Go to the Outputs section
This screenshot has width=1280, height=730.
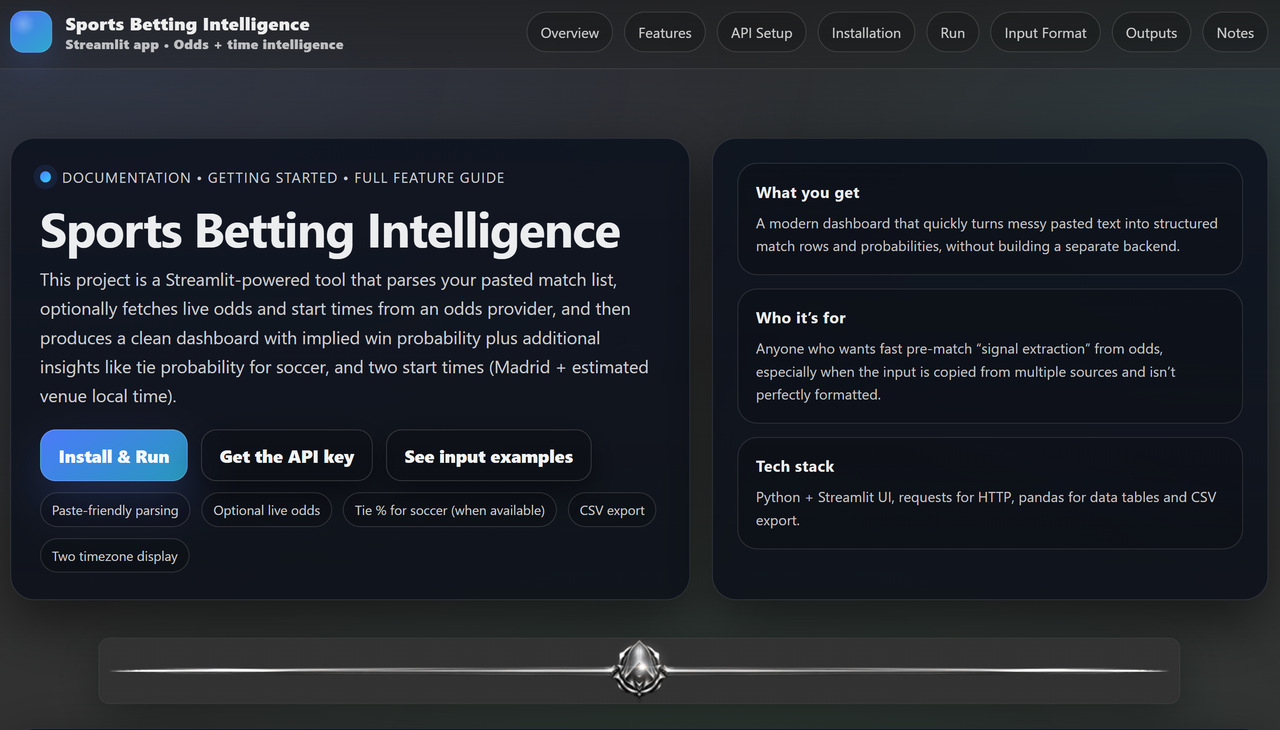[x=1151, y=33]
